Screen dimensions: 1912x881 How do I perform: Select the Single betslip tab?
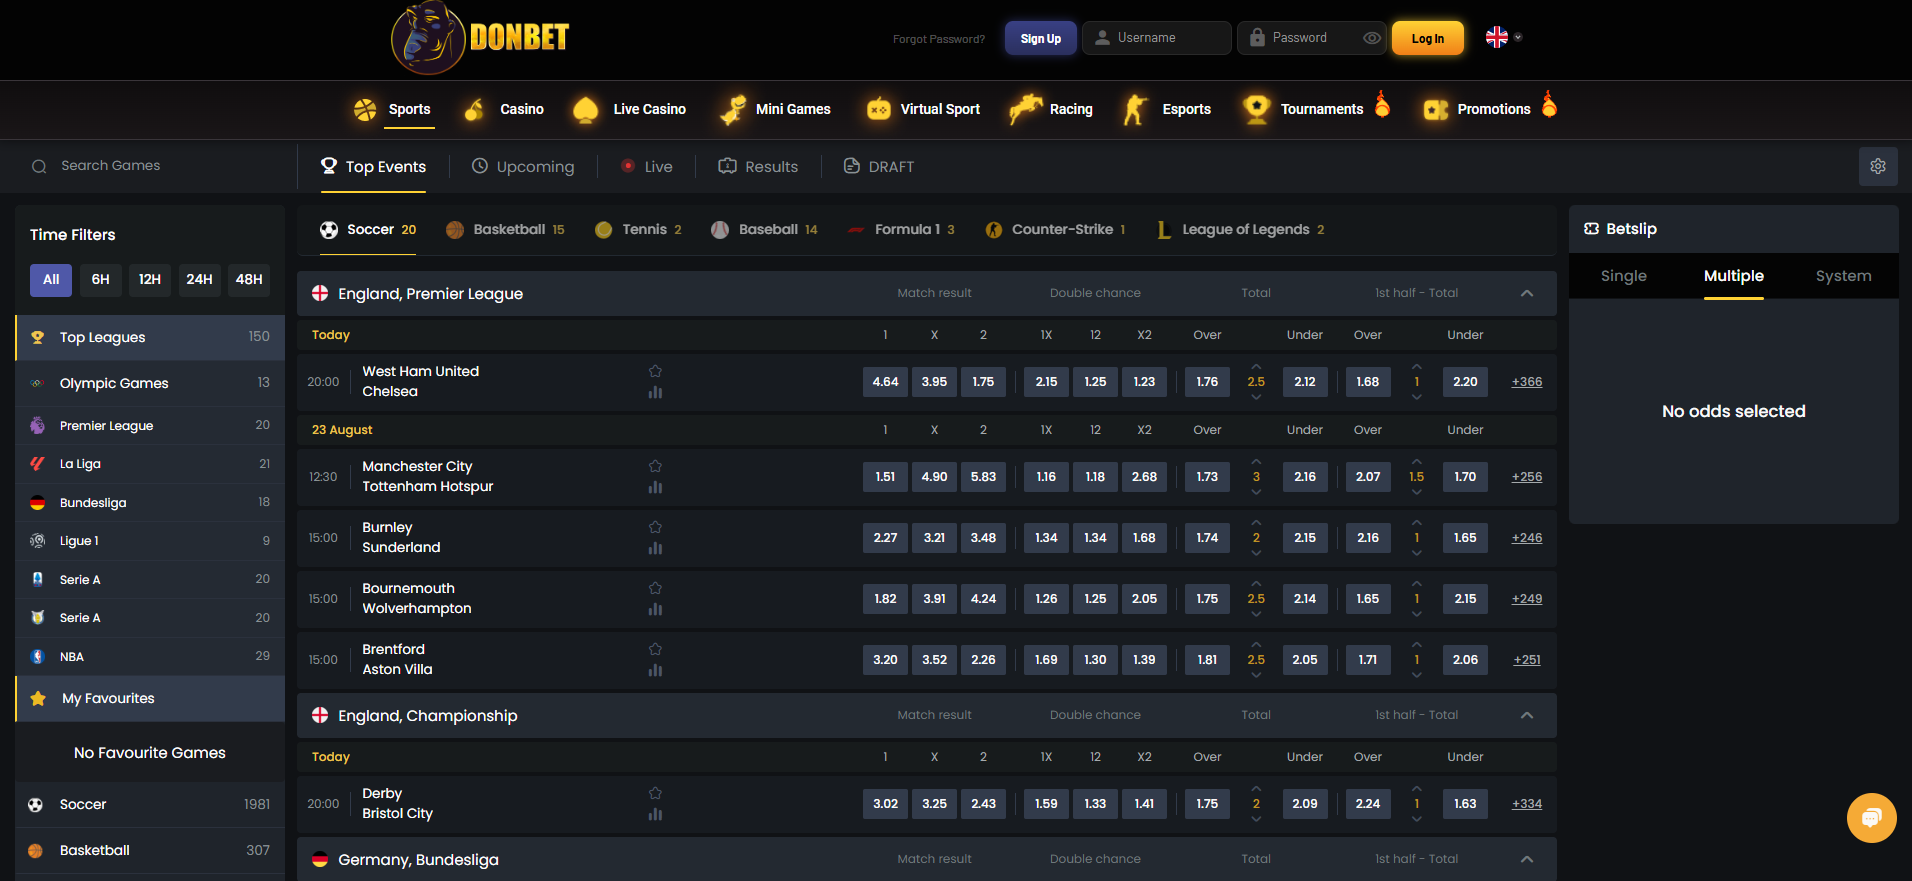(1623, 276)
